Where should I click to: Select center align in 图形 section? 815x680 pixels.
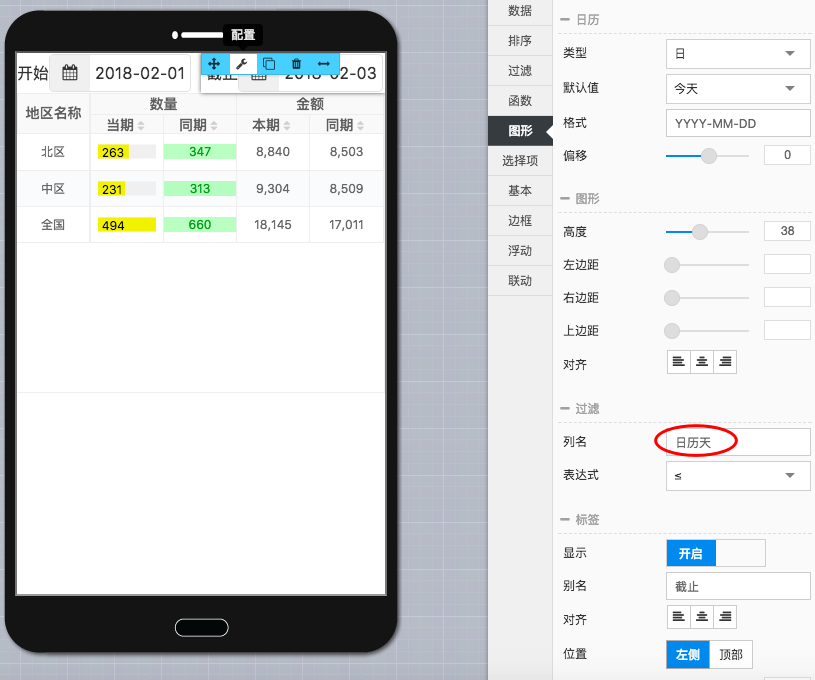[702, 362]
